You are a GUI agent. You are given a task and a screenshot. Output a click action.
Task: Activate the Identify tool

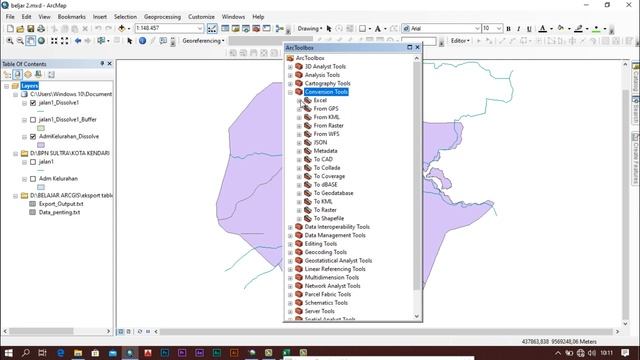coord(142,41)
